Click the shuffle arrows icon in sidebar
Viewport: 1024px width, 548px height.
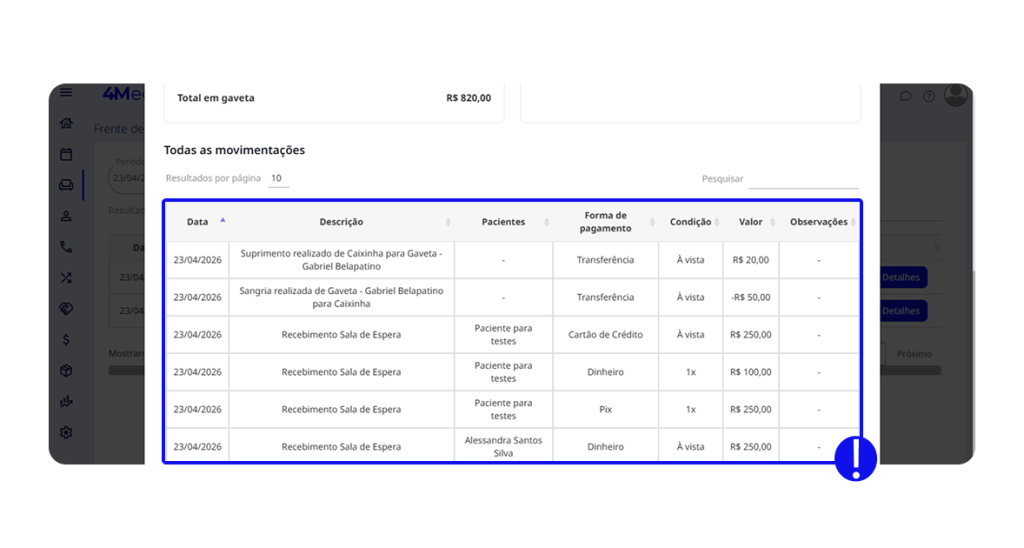point(66,278)
